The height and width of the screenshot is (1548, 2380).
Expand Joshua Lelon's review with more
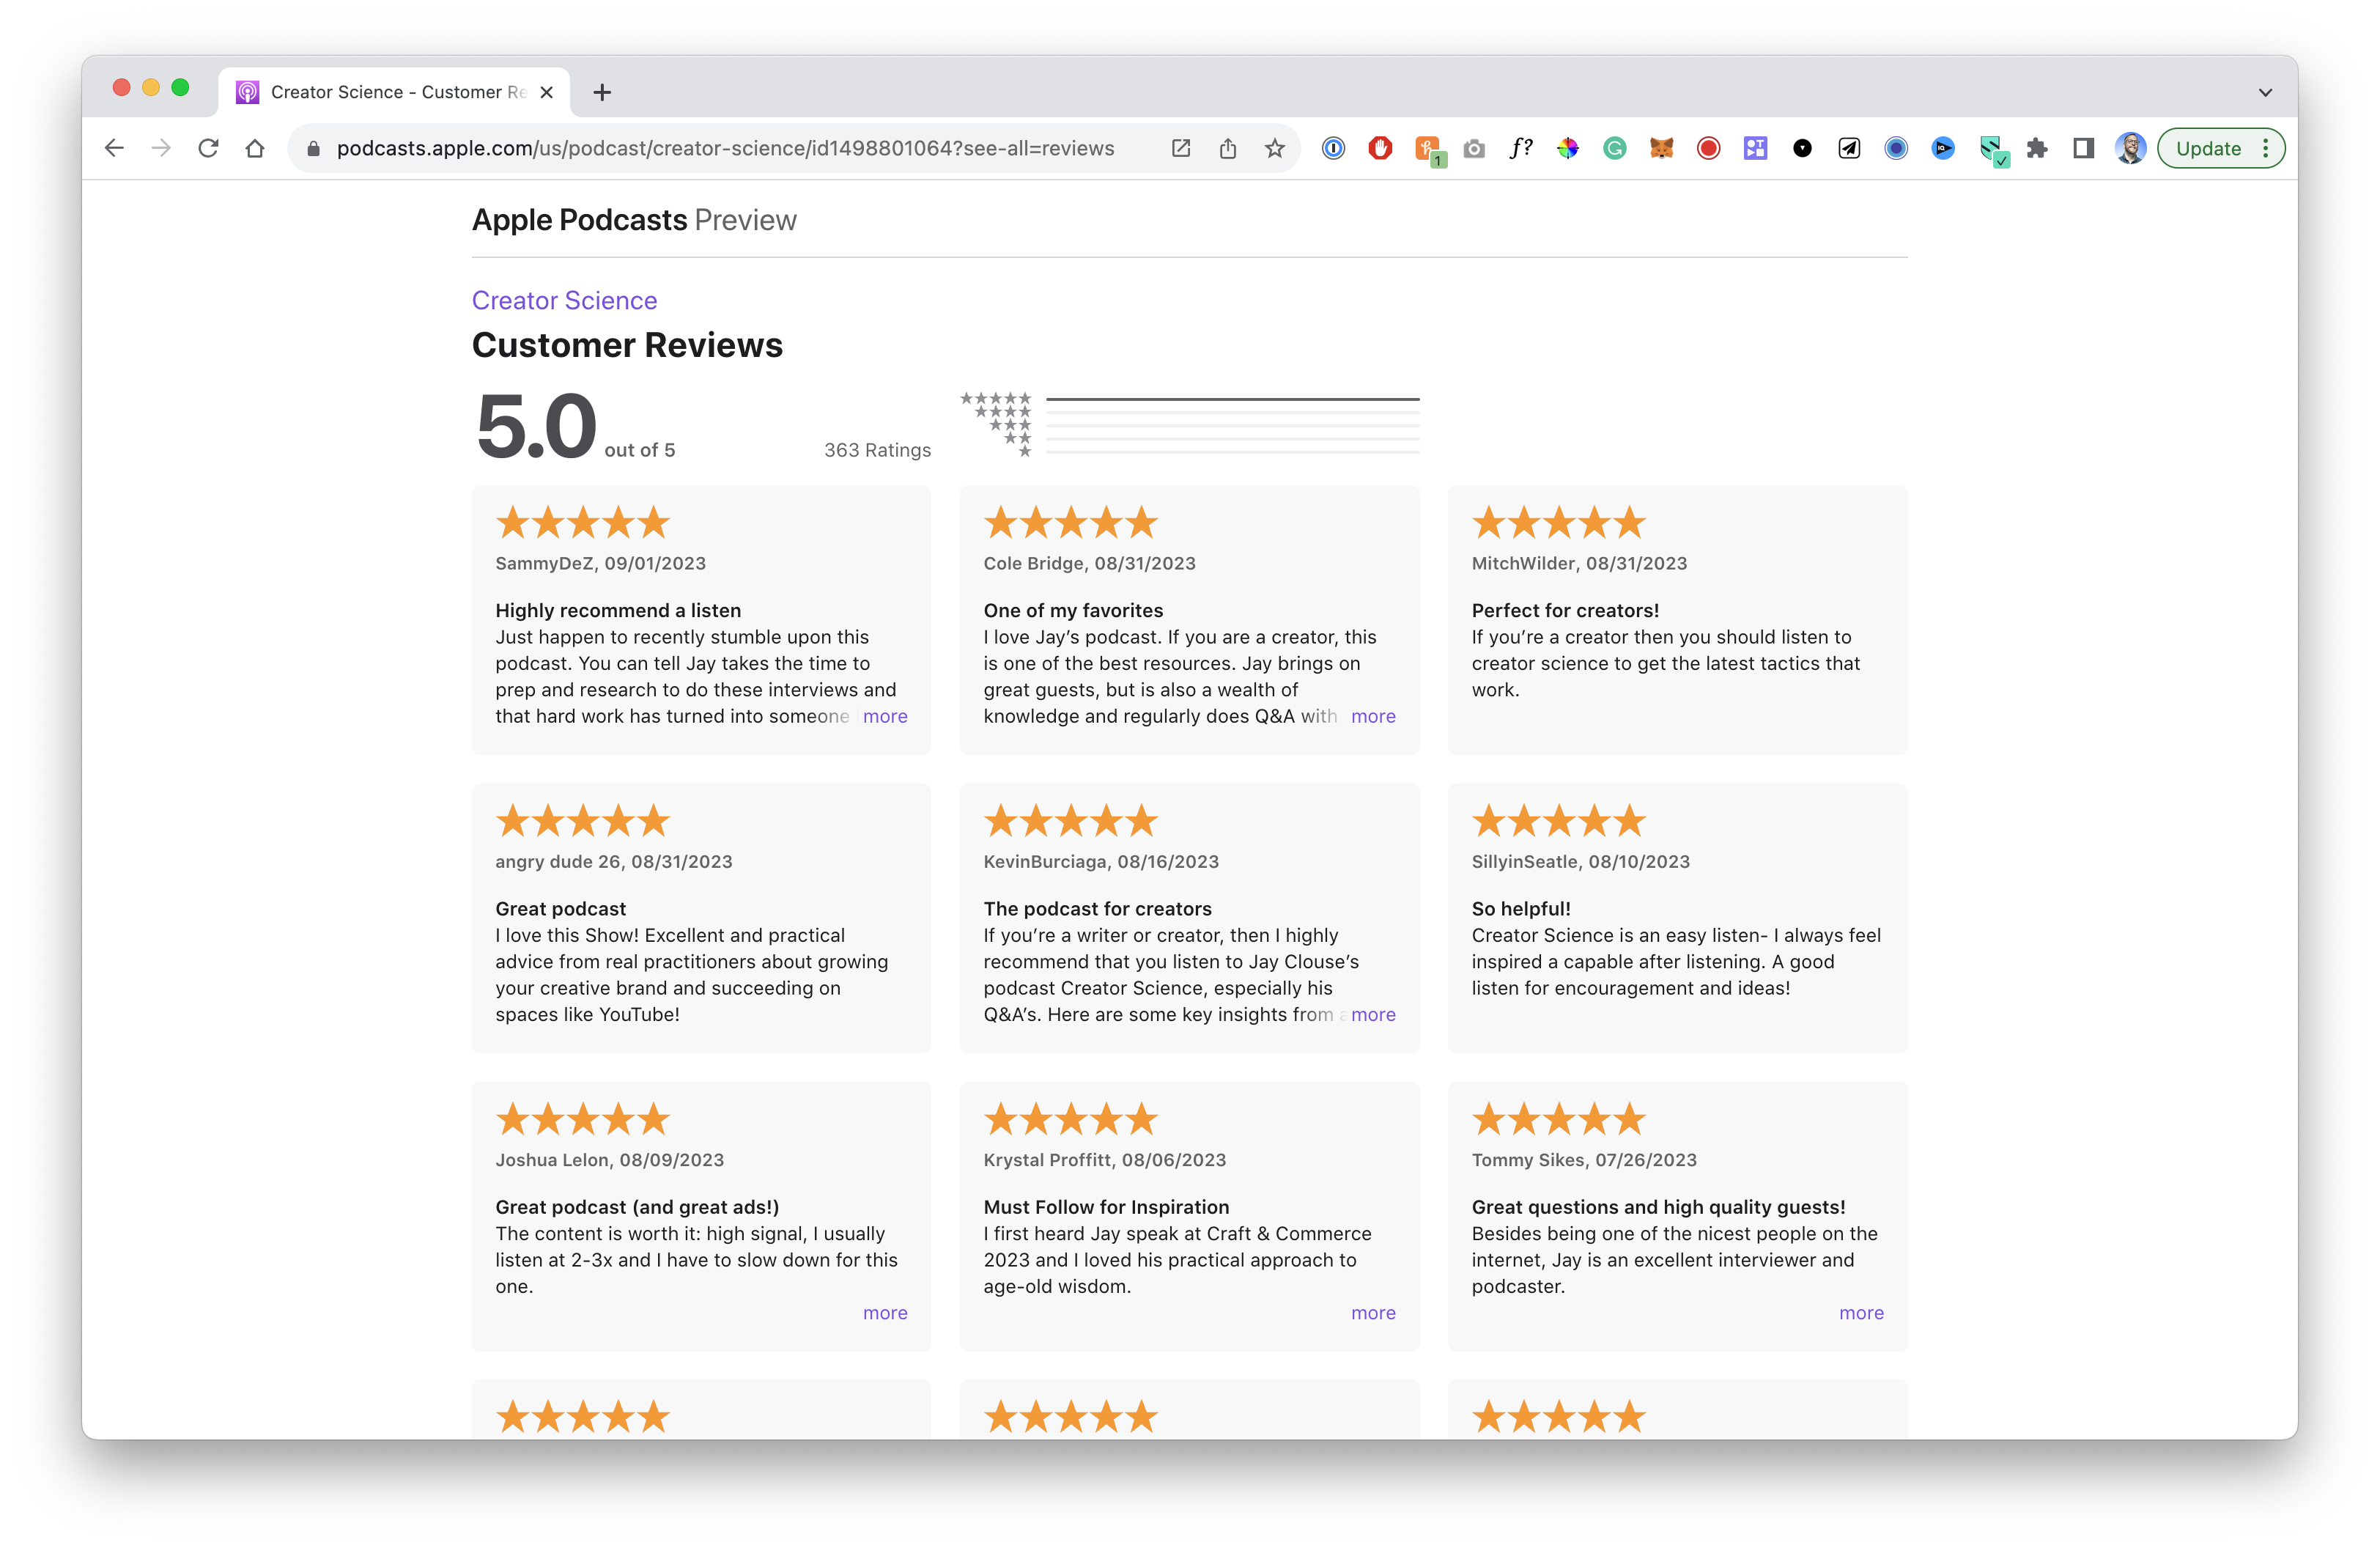pos(885,1312)
